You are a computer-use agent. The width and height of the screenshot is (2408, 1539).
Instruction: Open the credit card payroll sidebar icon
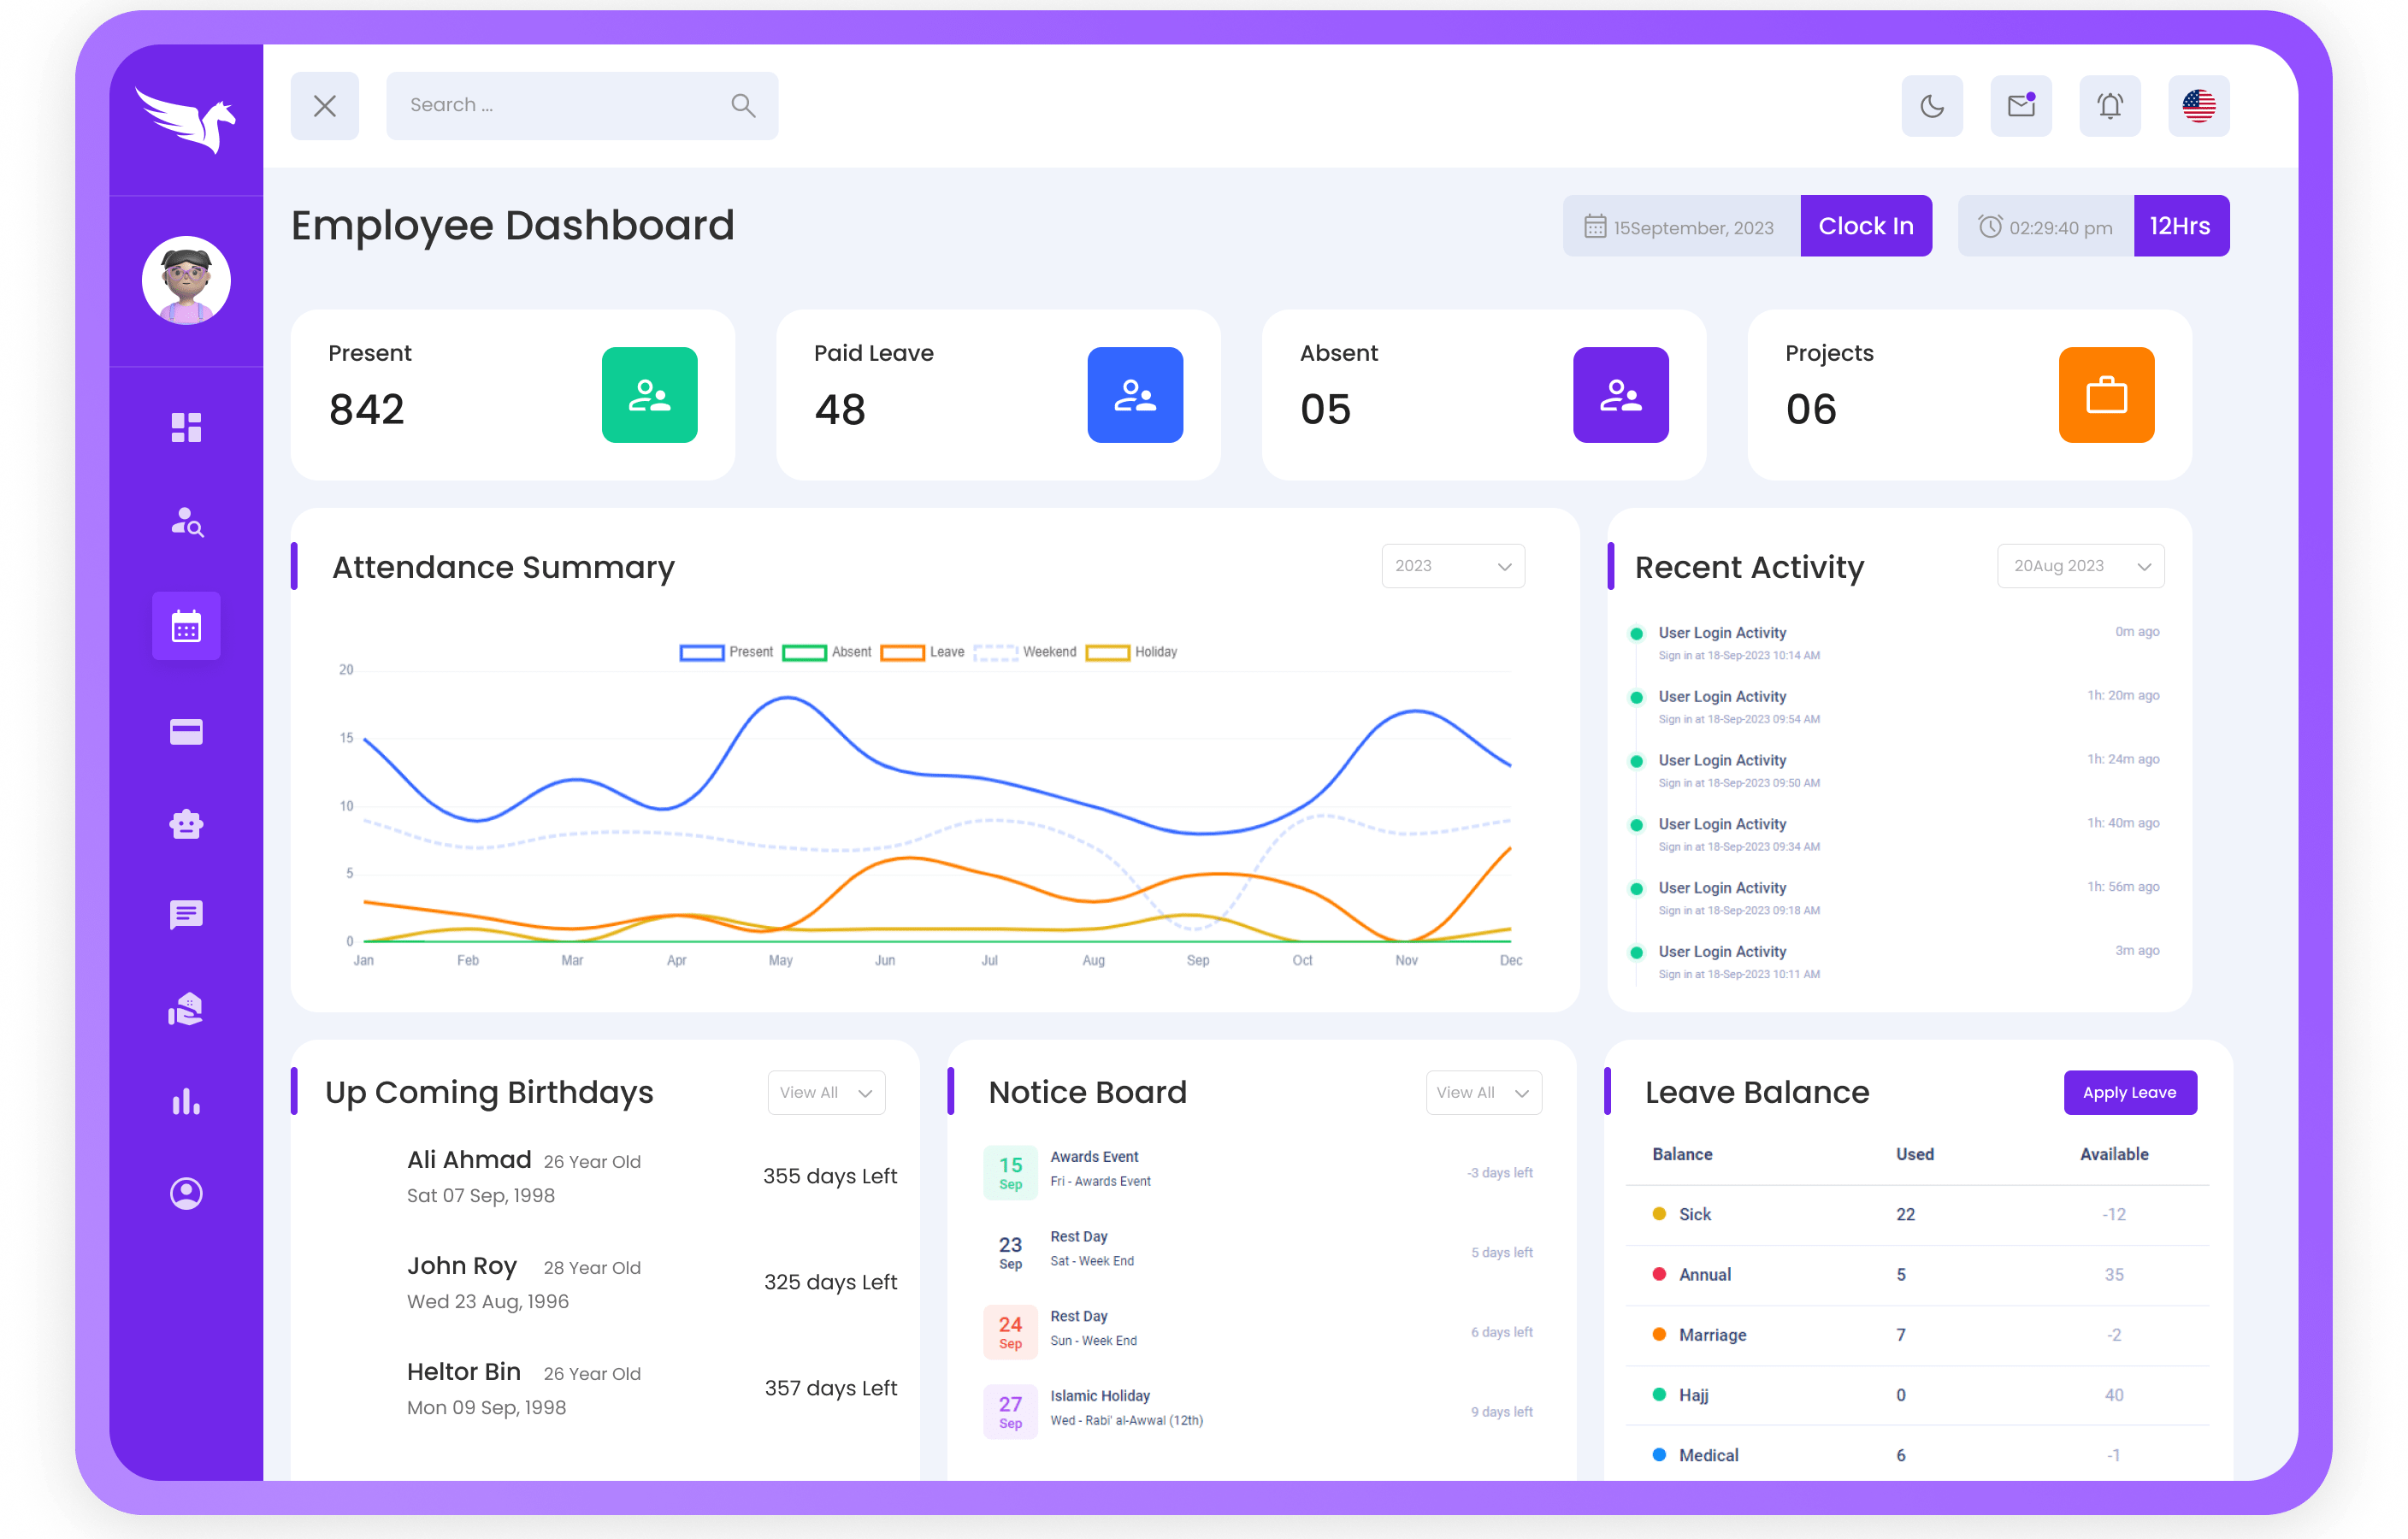pos(186,732)
